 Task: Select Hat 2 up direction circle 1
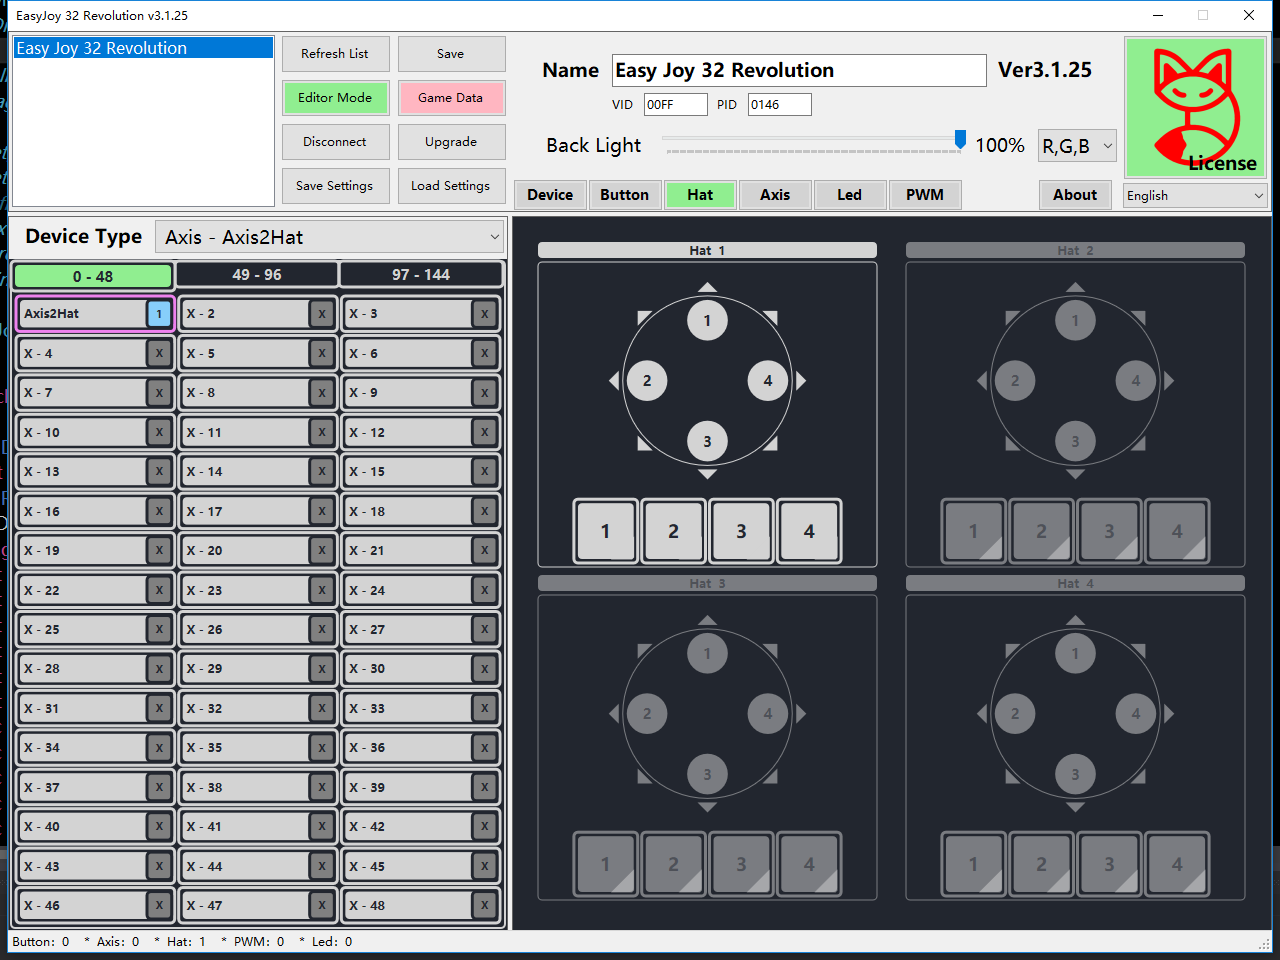(x=1075, y=320)
